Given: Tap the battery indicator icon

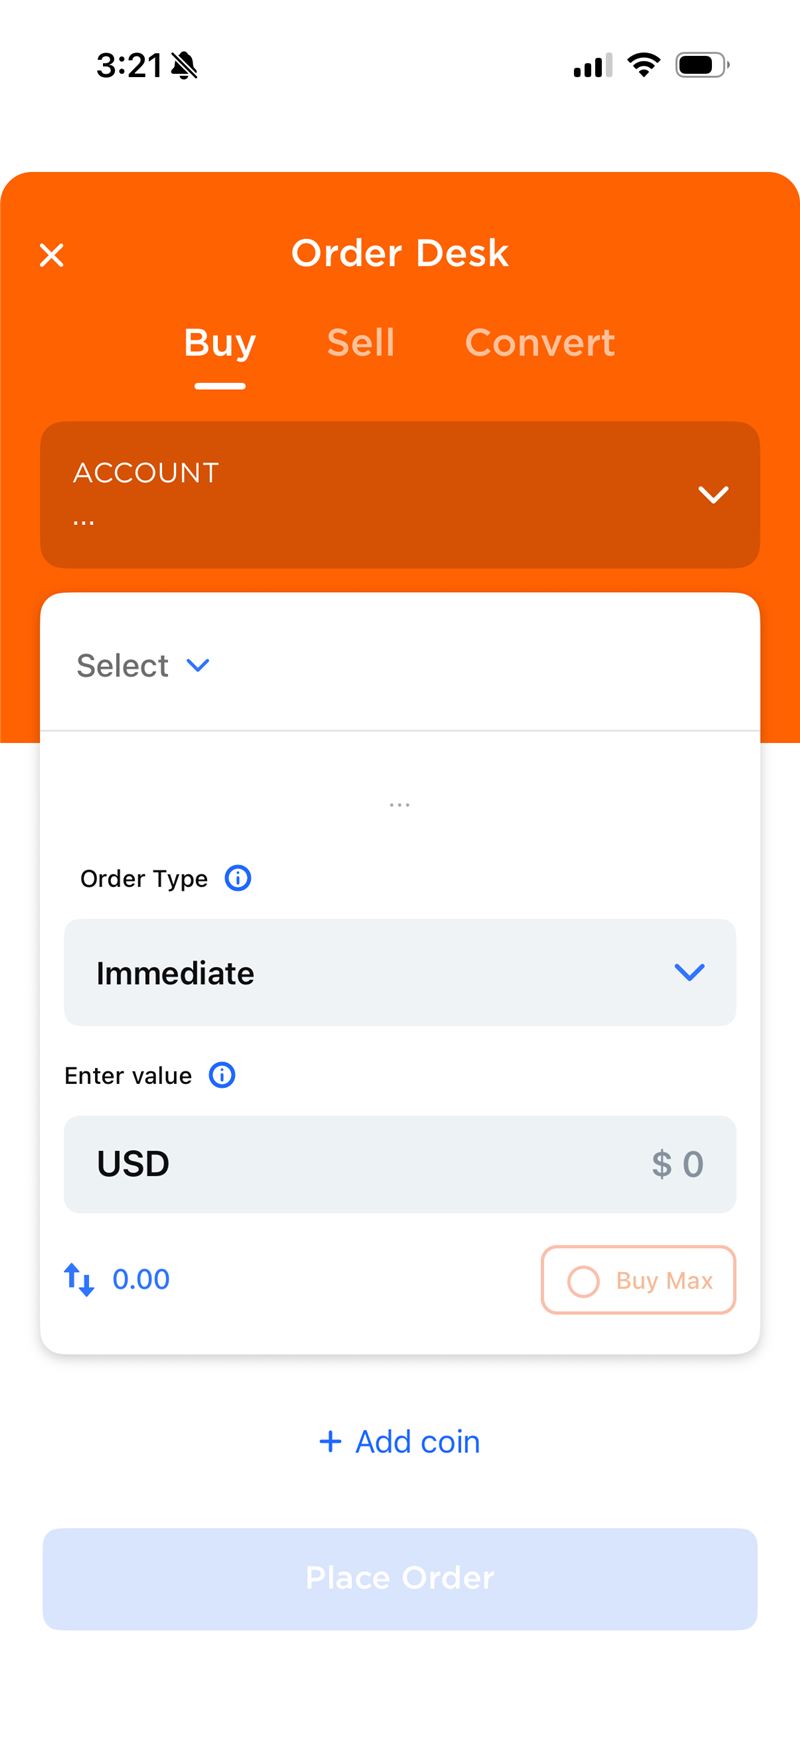Looking at the screenshot, I should [x=702, y=66].
